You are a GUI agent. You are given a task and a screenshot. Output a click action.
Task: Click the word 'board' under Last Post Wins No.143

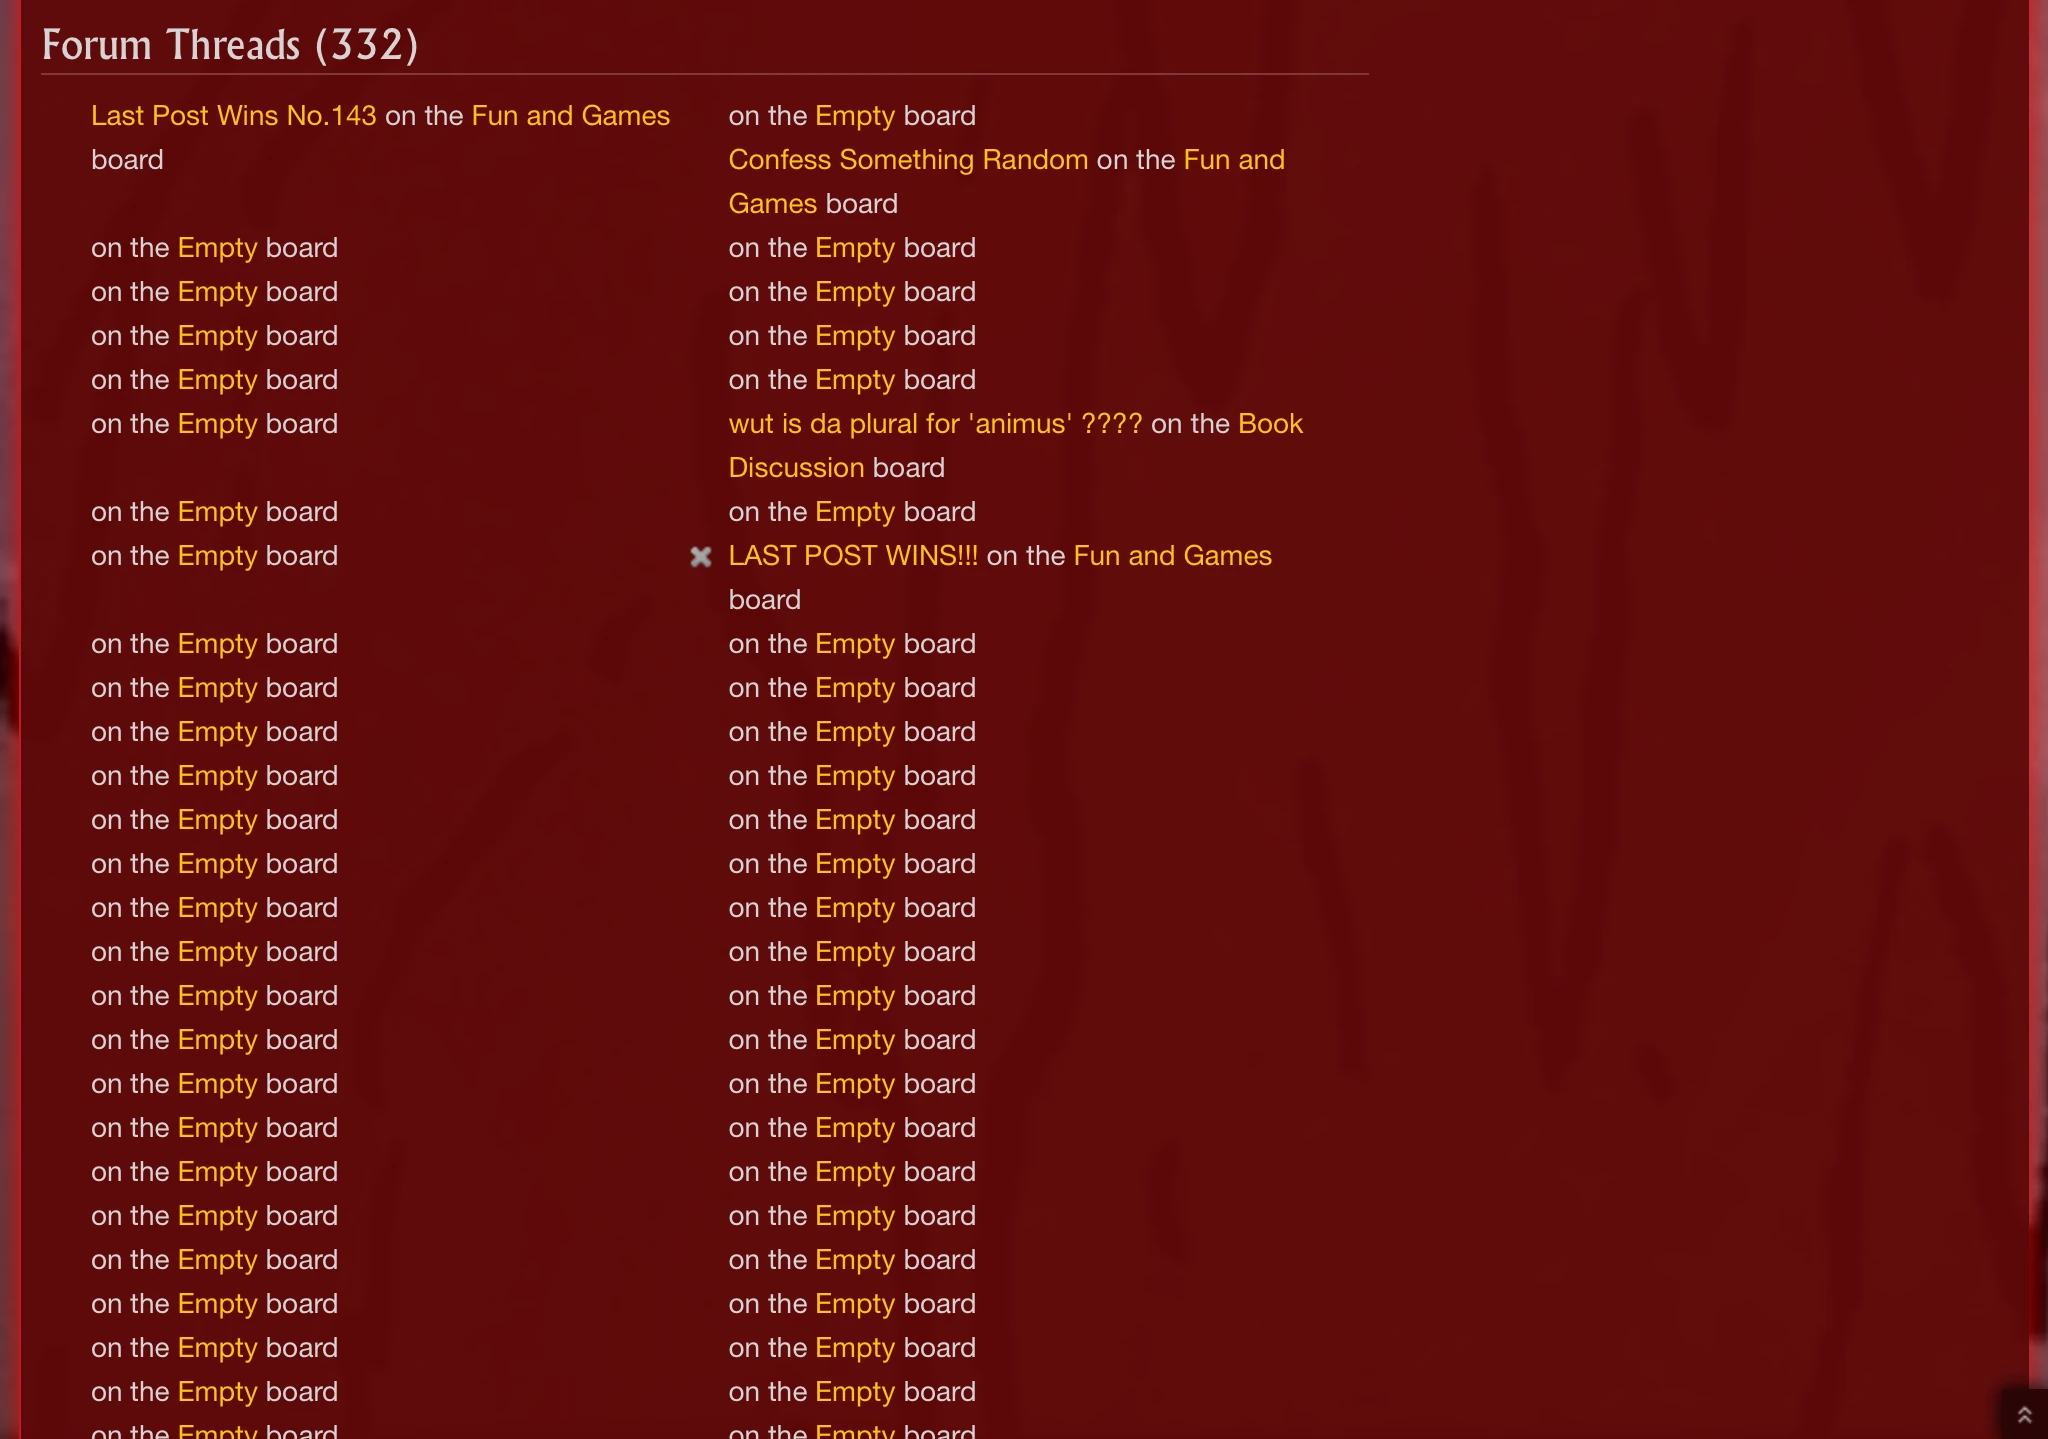click(x=127, y=160)
